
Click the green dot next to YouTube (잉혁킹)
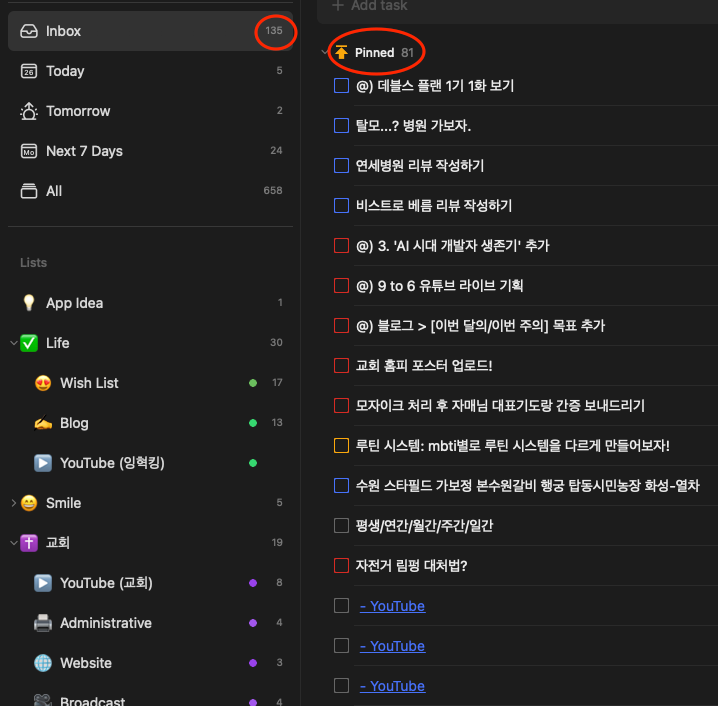coord(253,463)
